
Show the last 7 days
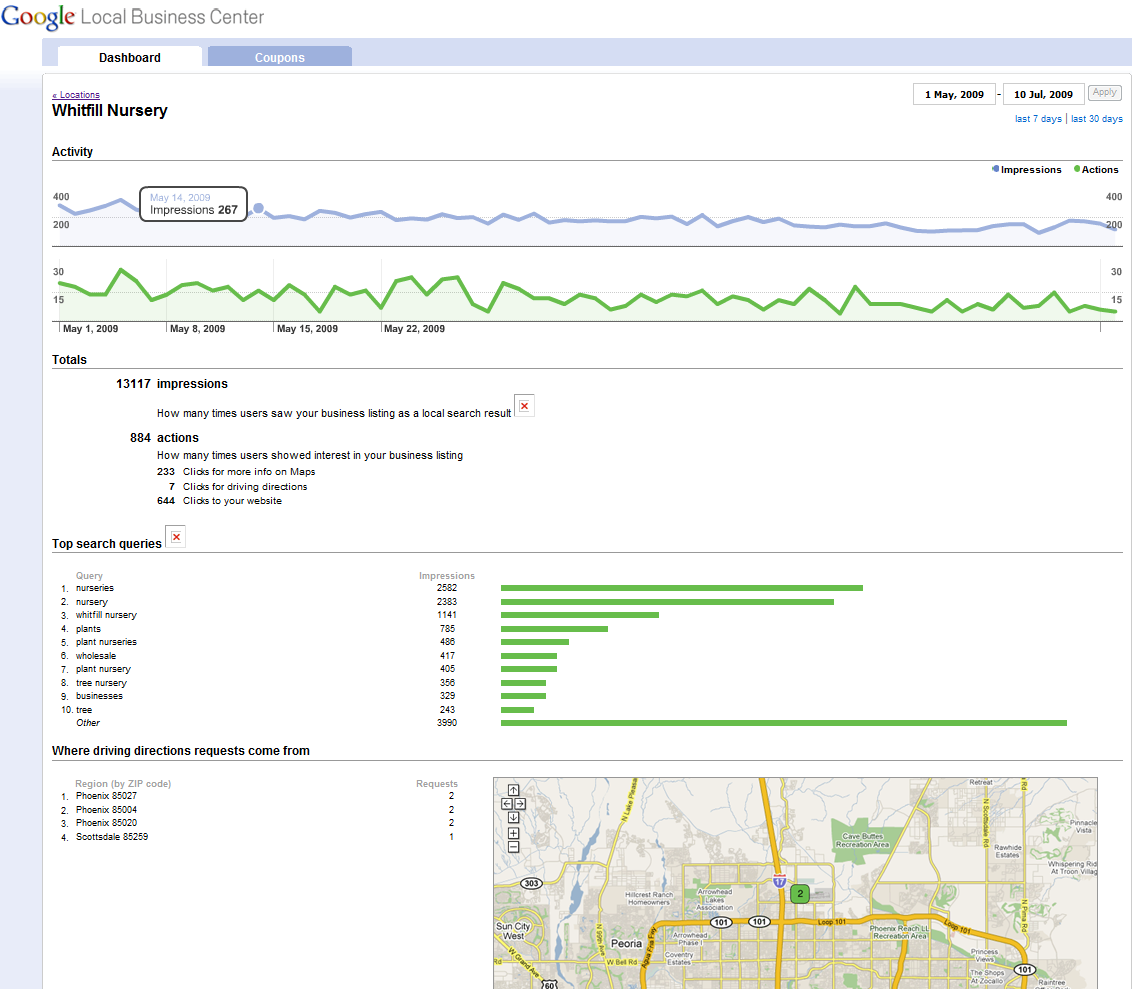point(1038,118)
